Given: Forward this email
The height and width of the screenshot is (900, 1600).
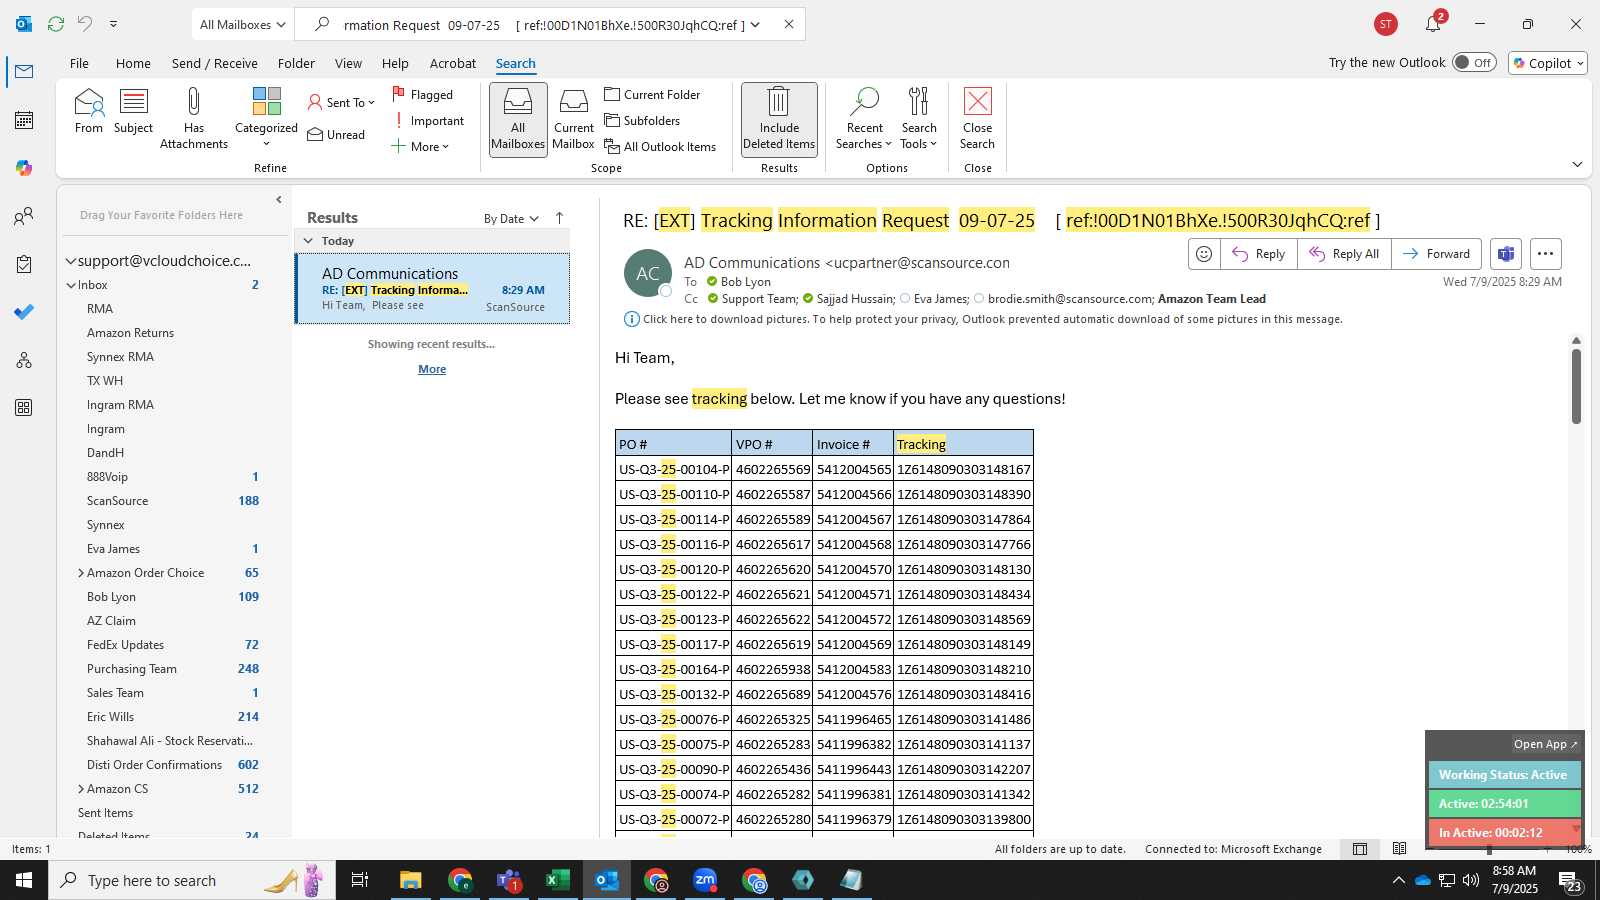Looking at the screenshot, I should pyautogui.click(x=1436, y=254).
